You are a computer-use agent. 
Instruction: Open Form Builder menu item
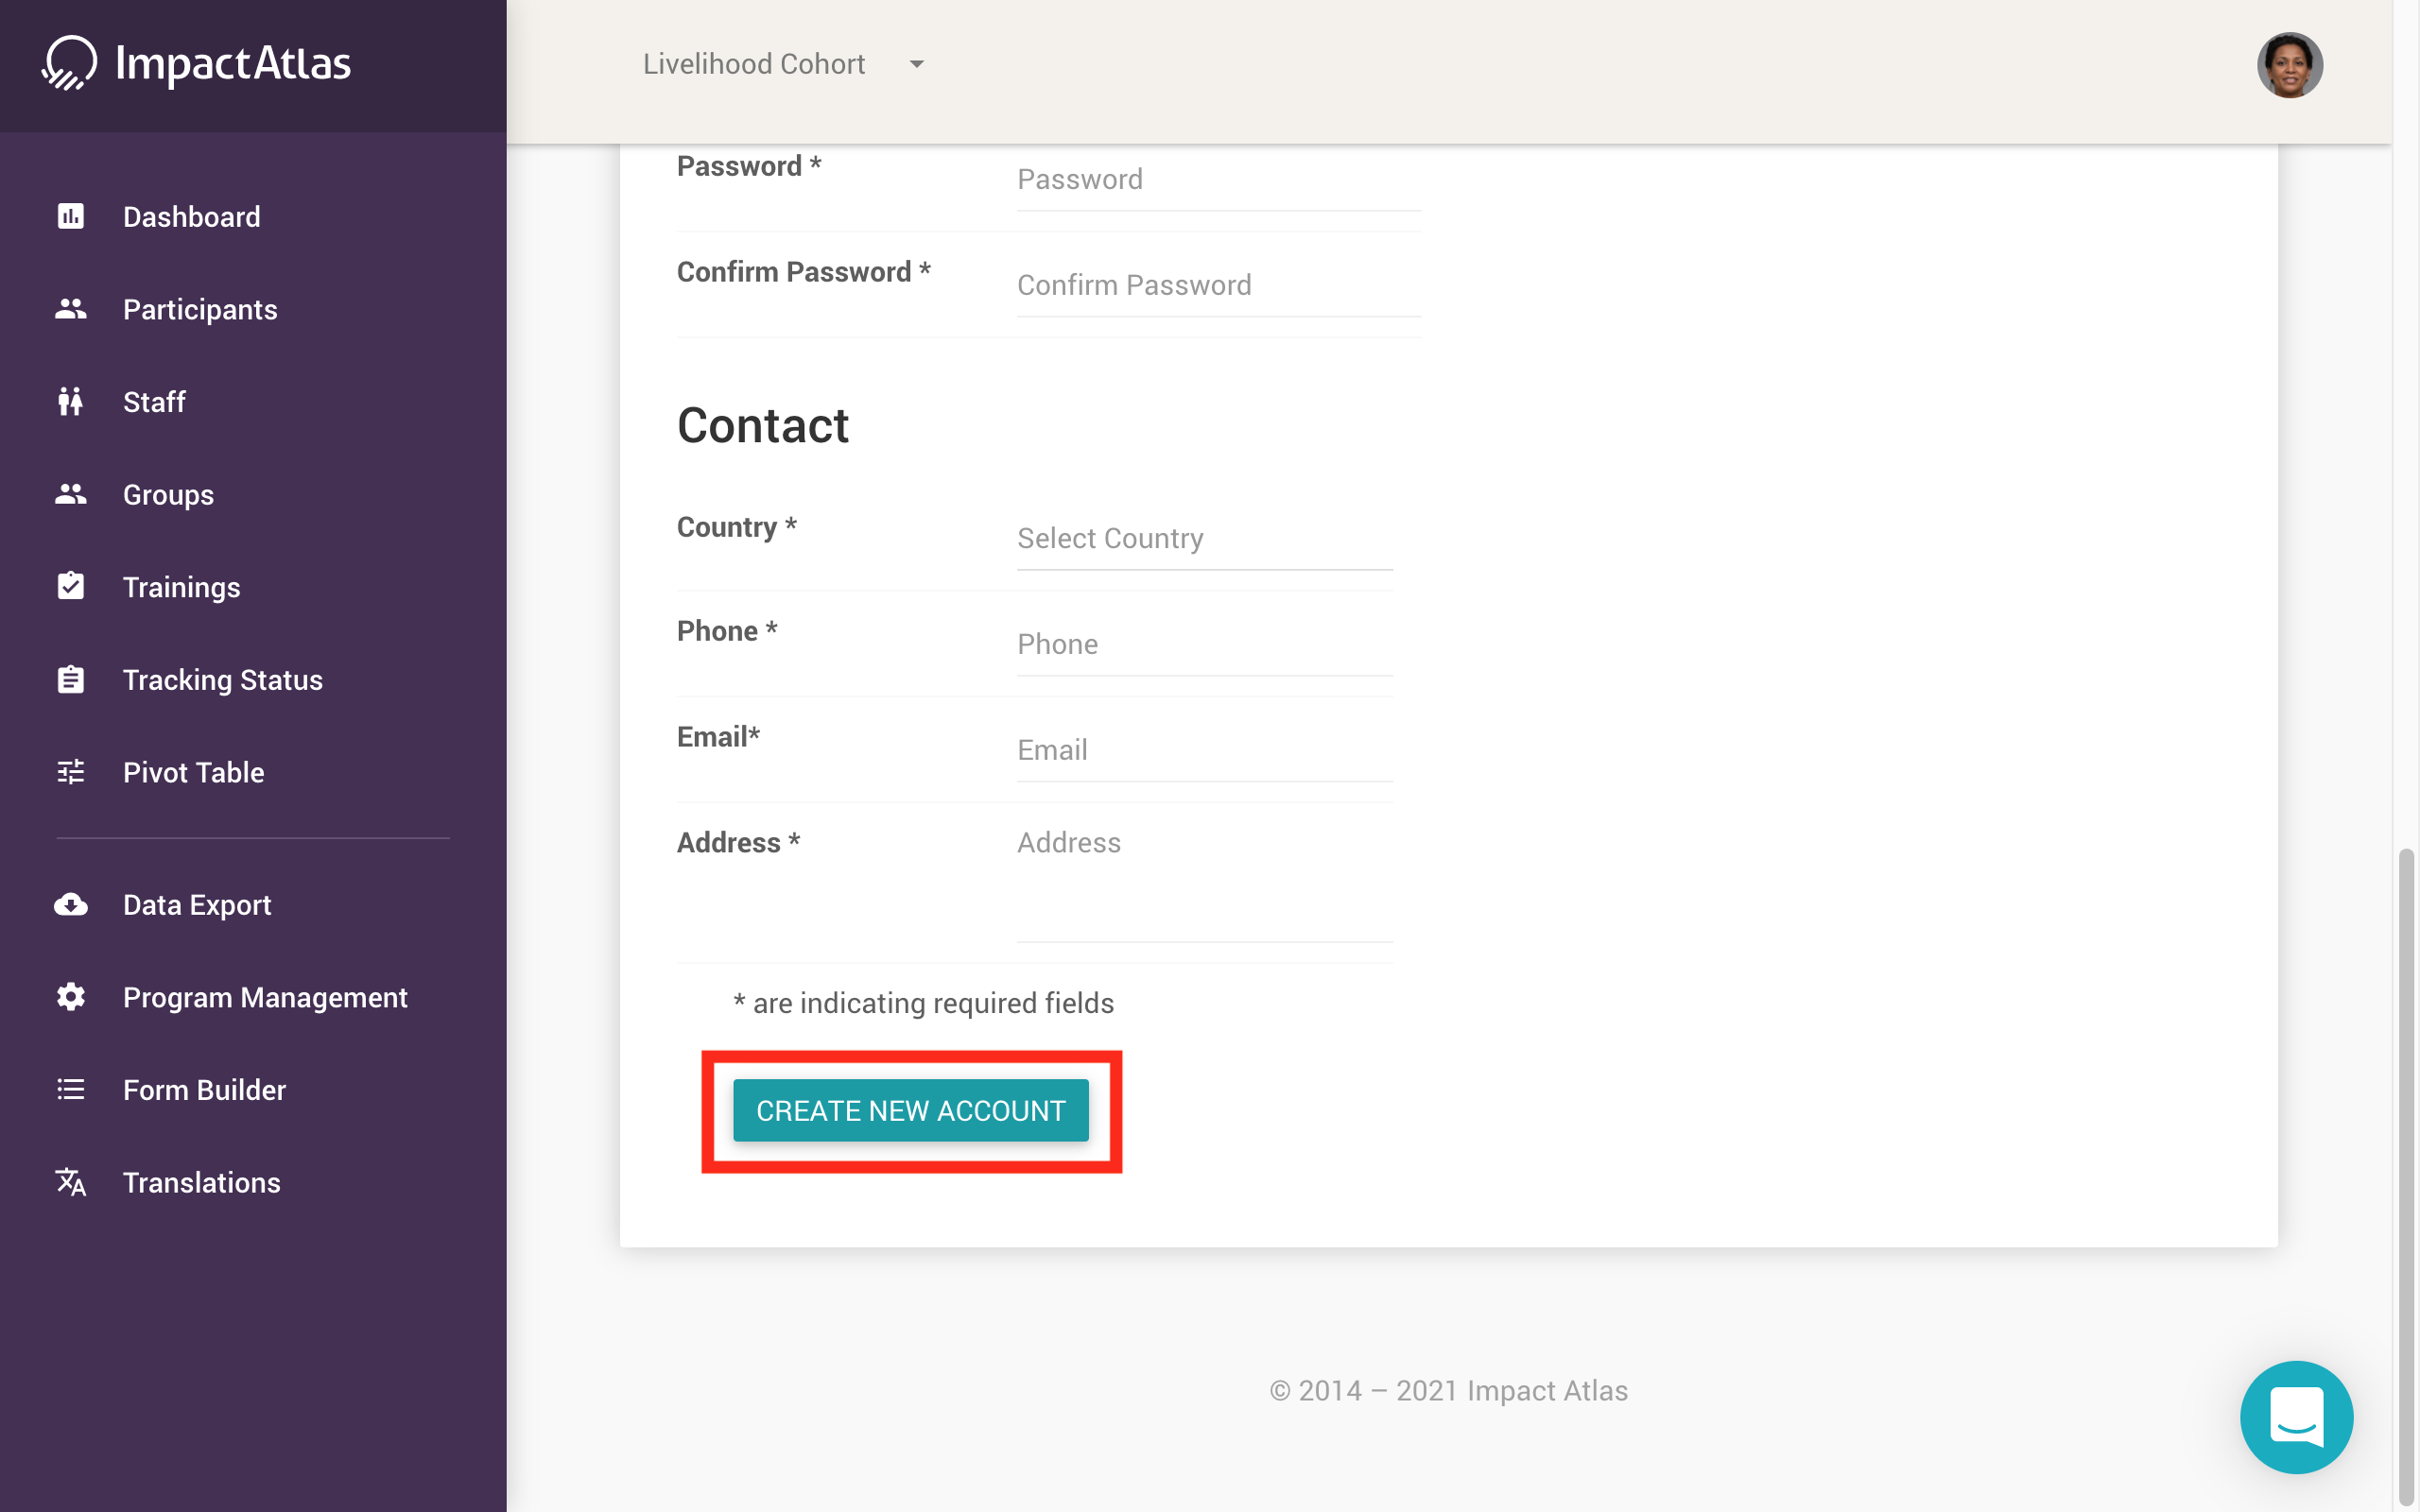204,1090
